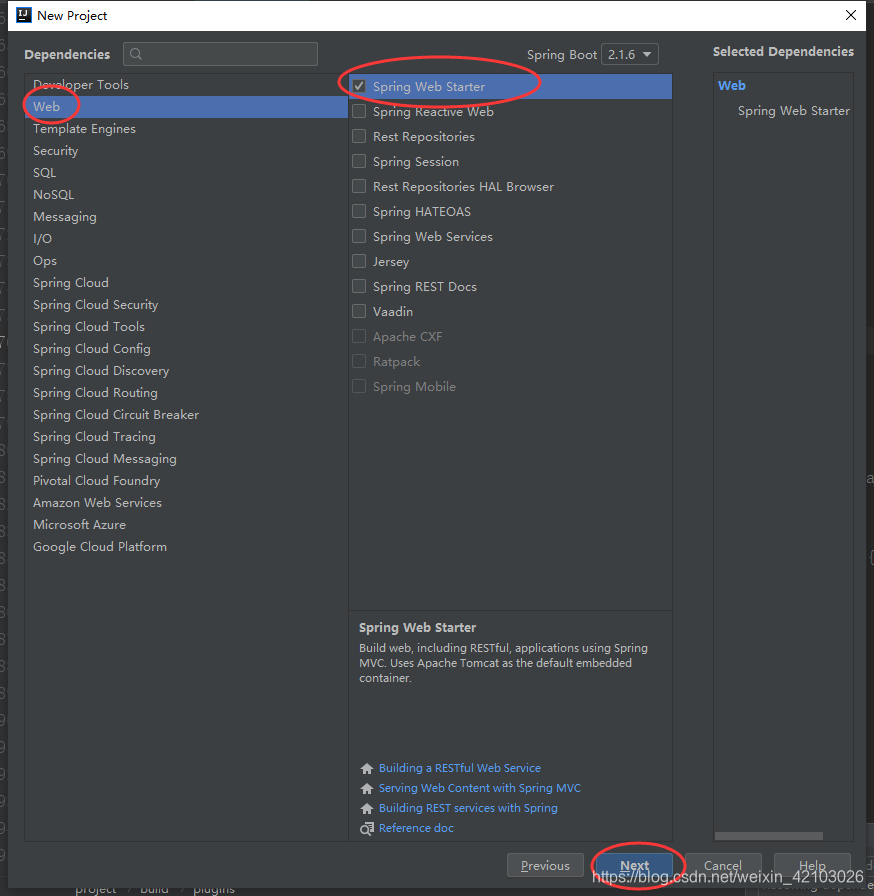Click home icon beside Building a RESTful Web Service

[x=367, y=769]
